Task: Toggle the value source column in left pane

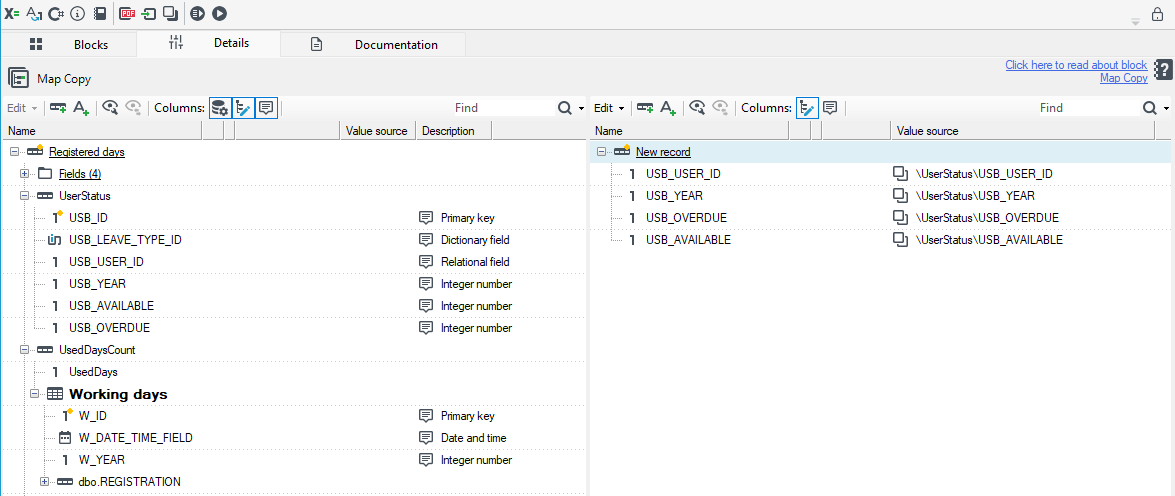Action: click(x=244, y=108)
